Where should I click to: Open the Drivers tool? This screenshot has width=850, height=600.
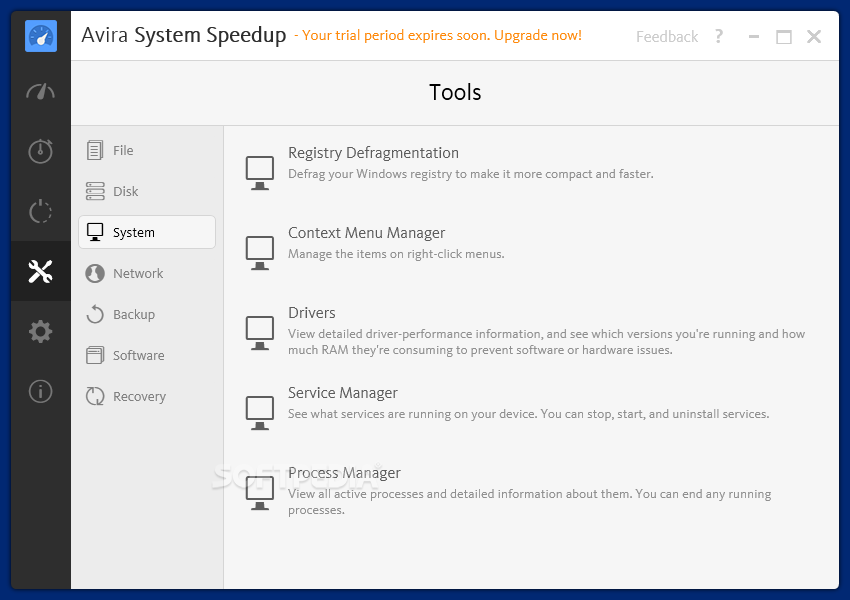(x=311, y=313)
